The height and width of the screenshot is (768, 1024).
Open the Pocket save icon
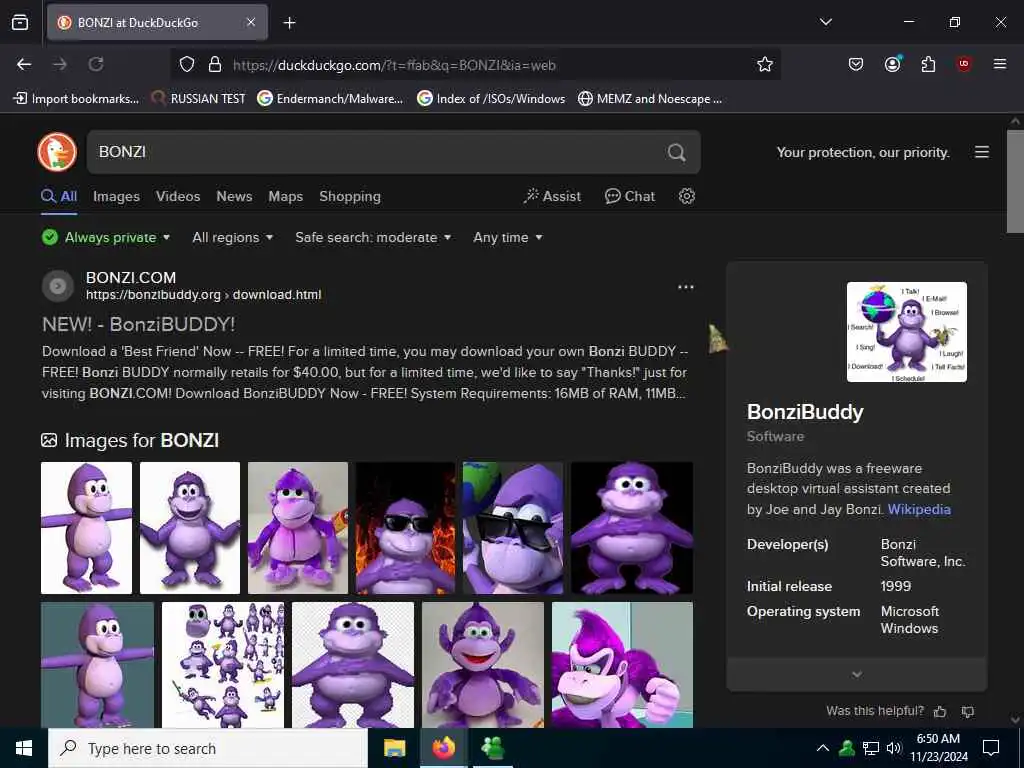coord(856,64)
